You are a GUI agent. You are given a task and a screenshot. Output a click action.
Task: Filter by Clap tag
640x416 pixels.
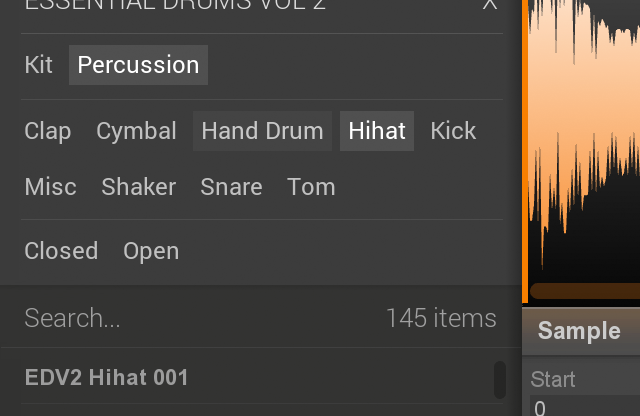48,131
